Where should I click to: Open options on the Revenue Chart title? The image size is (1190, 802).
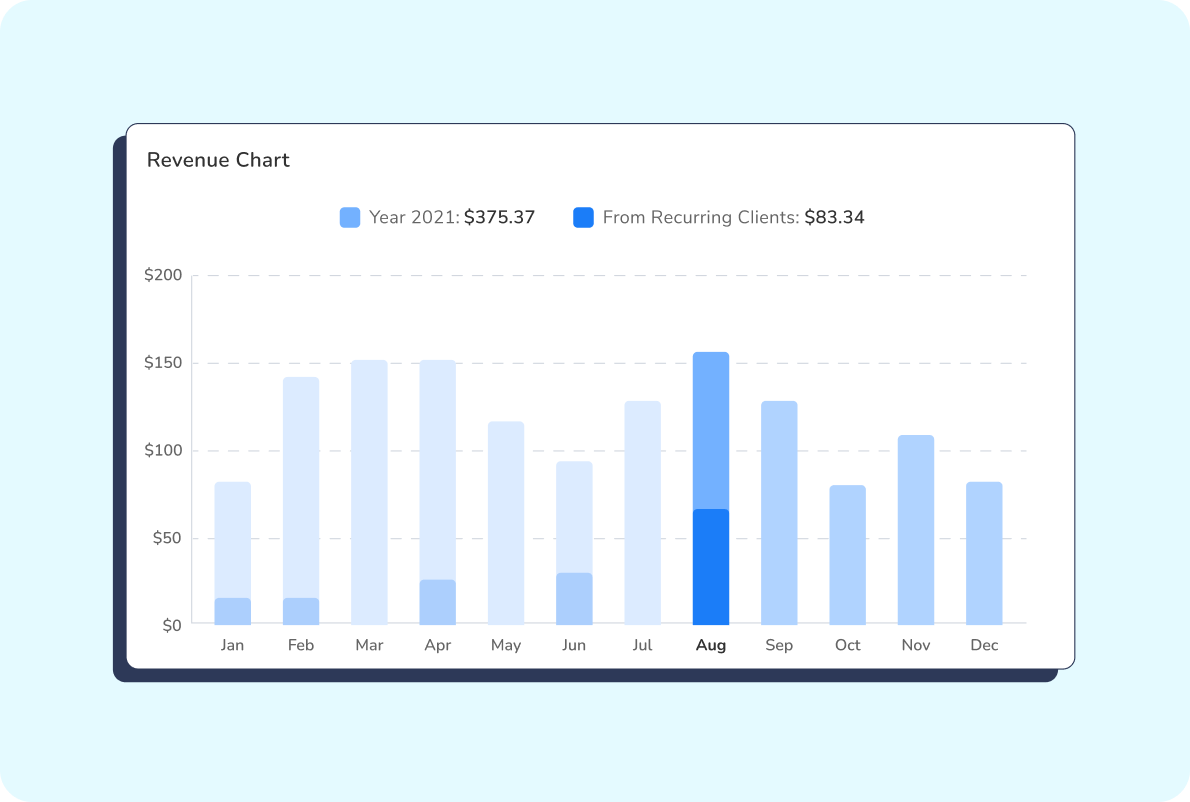[x=218, y=160]
